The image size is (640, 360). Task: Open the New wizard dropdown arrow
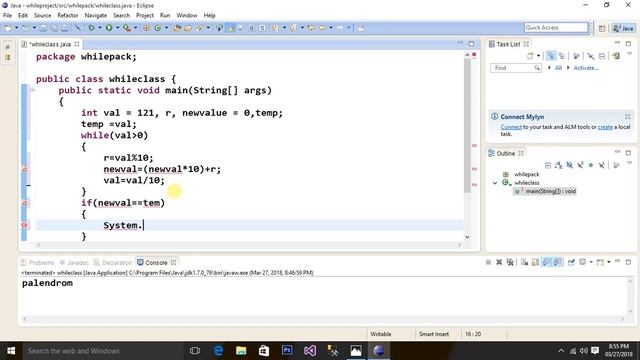tap(16, 28)
